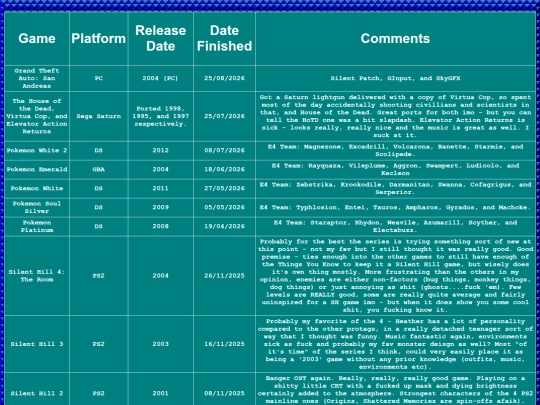Click the 'Silent Patch, GInput, and SkyGFX' comment

tap(395, 78)
